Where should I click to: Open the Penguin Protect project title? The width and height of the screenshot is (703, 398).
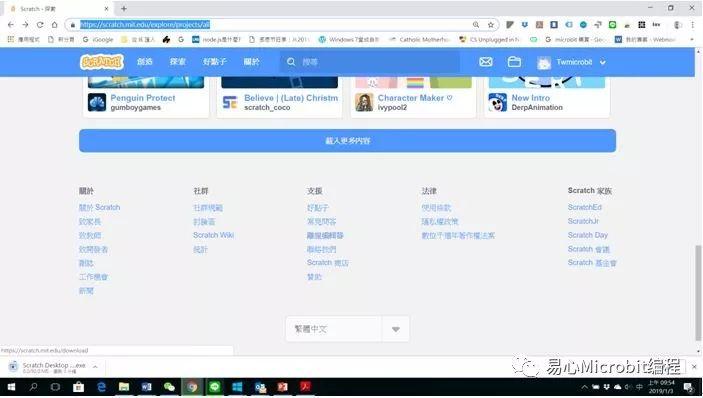click(x=143, y=98)
